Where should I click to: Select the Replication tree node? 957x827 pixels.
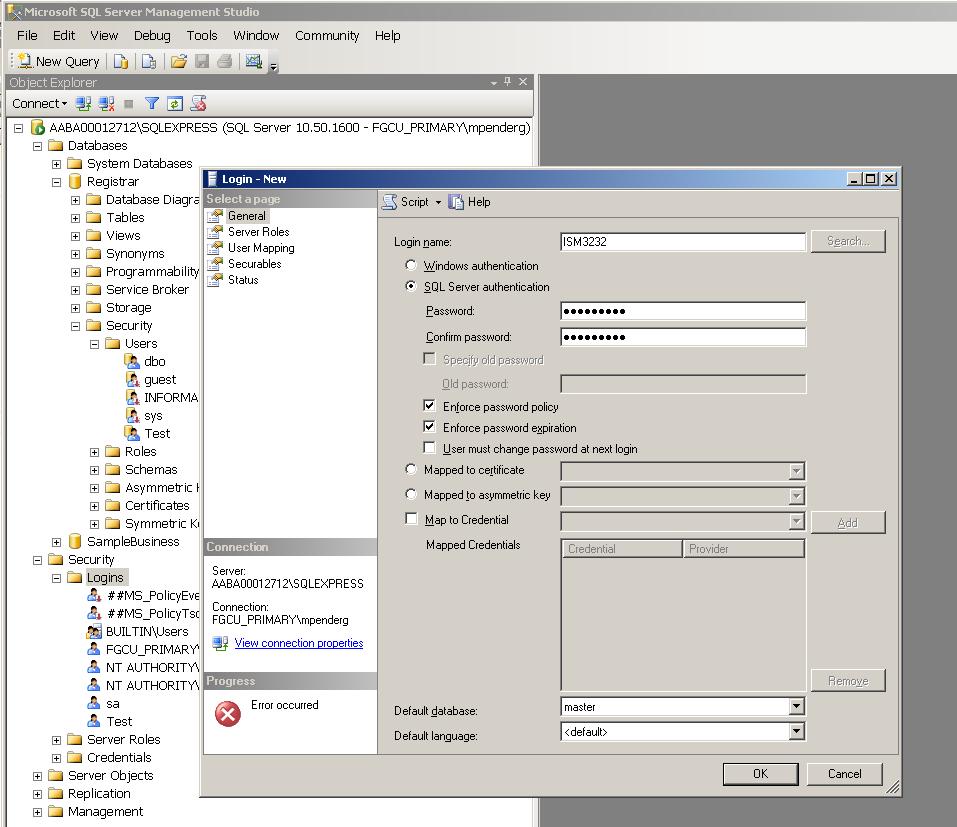(x=99, y=793)
